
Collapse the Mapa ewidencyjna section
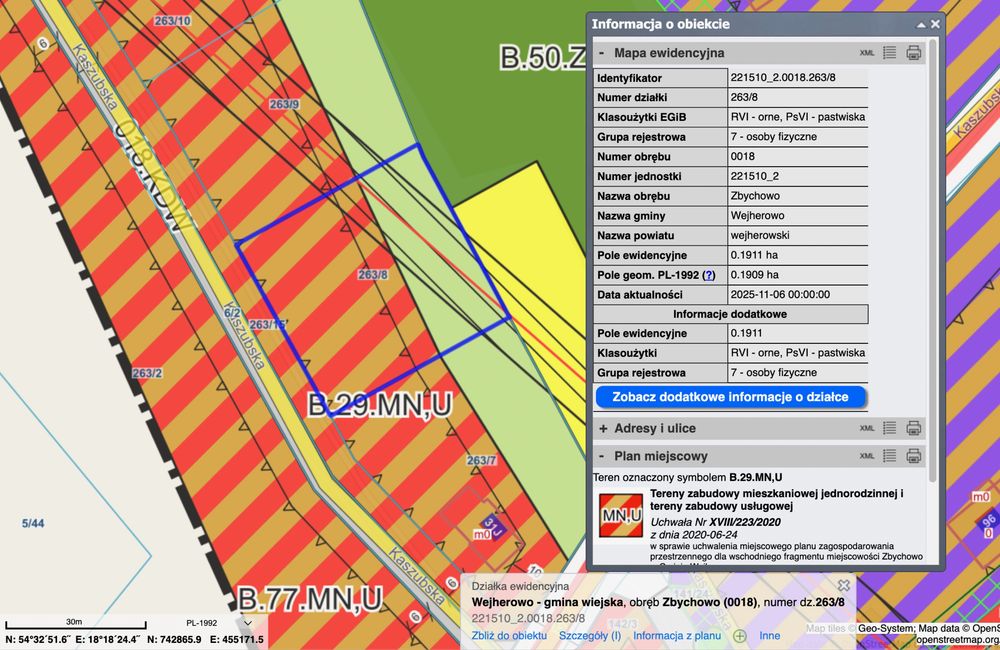tap(601, 53)
